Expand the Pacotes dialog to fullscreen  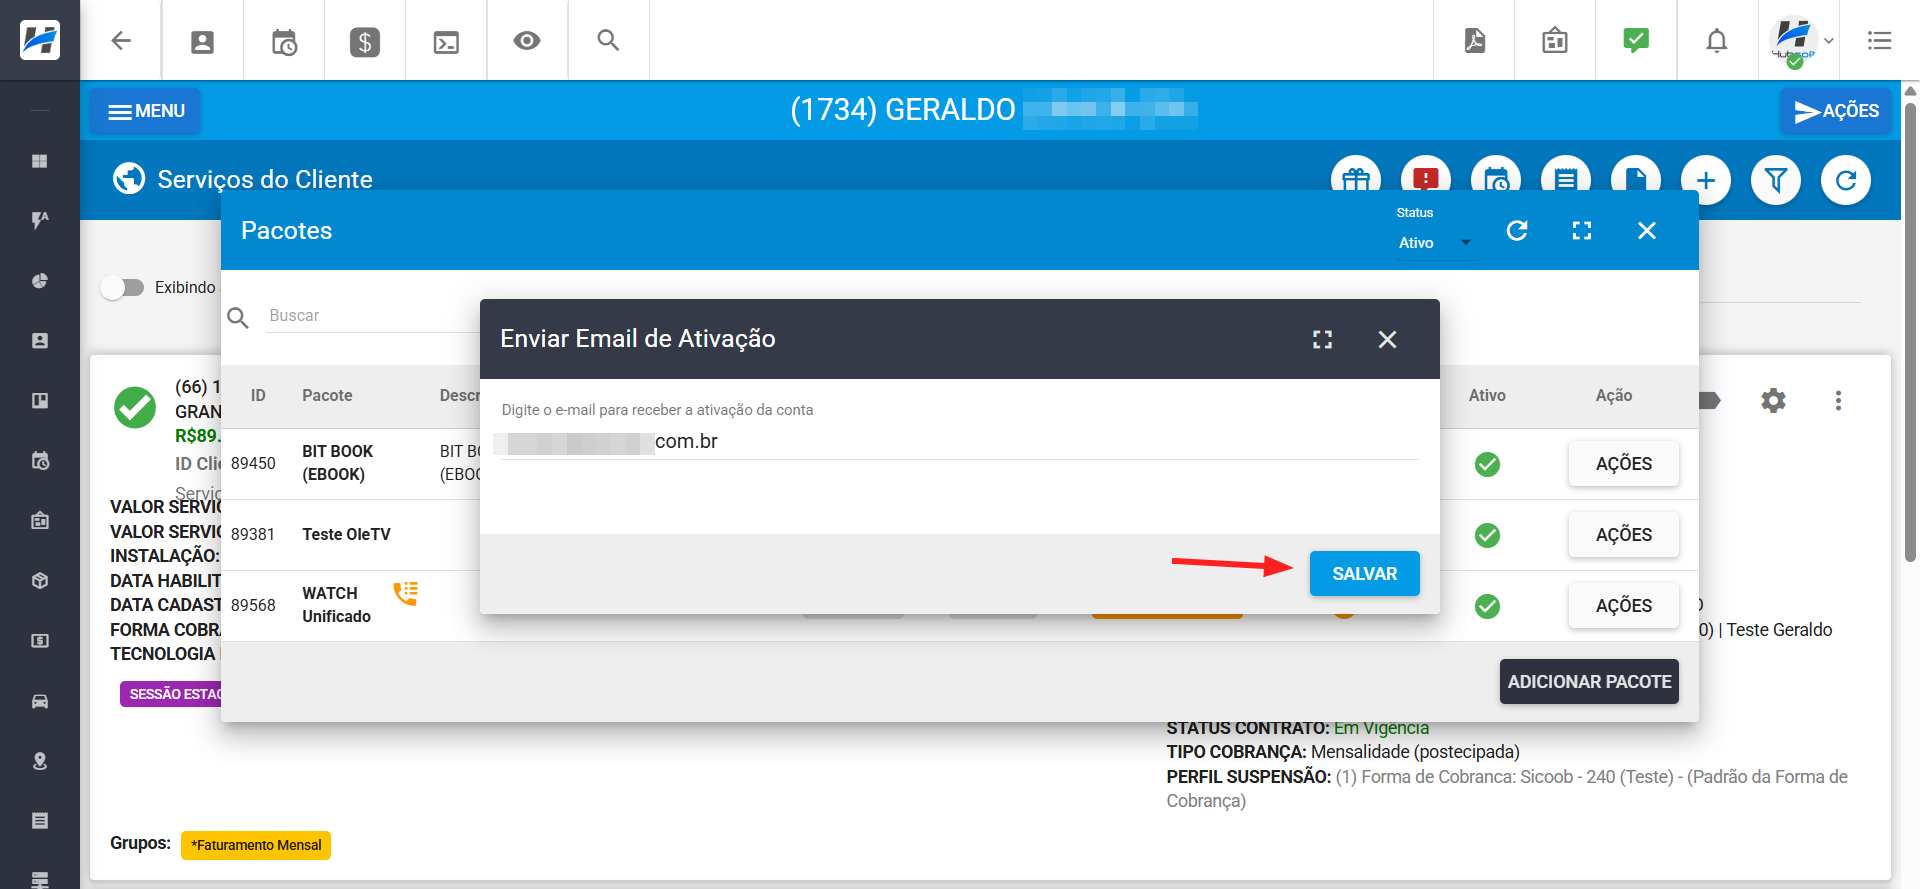pyautogui.click(x=1582, y=231)
